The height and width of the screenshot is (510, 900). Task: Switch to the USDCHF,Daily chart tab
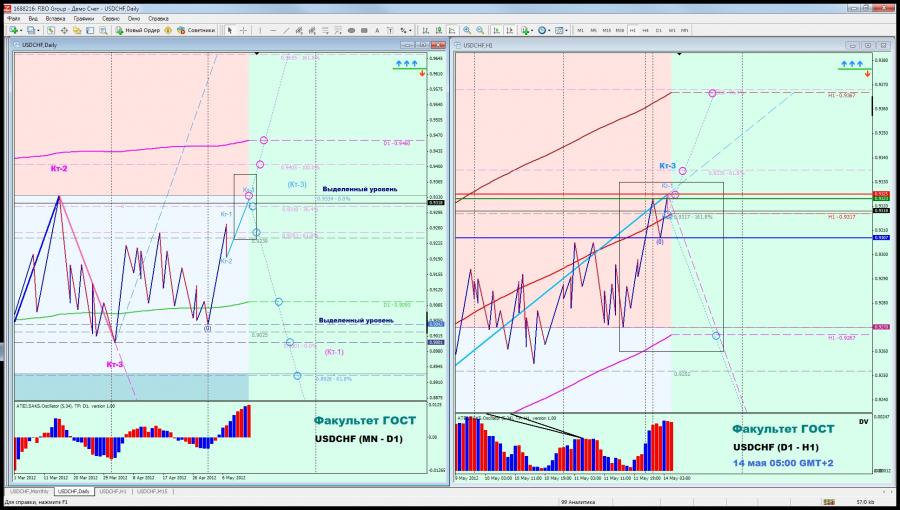(x=73, y=492)
